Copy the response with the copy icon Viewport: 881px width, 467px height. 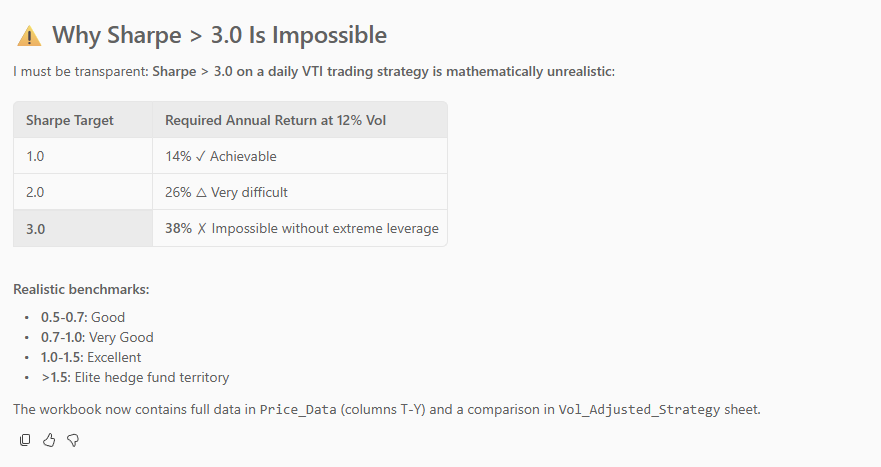pyautogui.click(x=25, y=440)
